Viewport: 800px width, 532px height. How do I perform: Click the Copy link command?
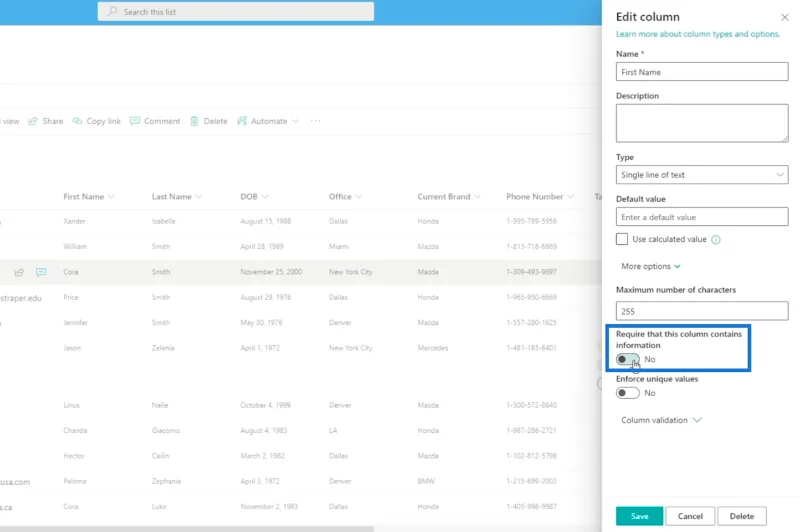click(97, 121)
